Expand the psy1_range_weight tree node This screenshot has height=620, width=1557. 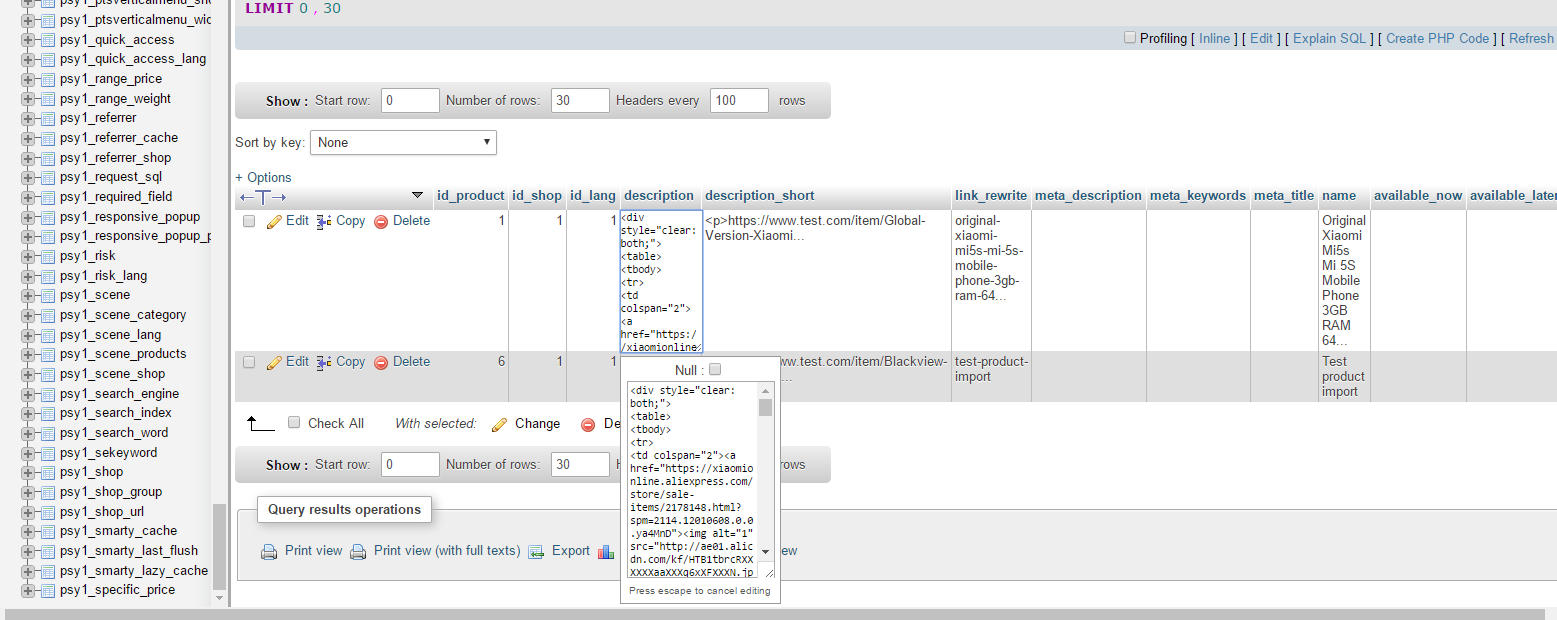27,99
